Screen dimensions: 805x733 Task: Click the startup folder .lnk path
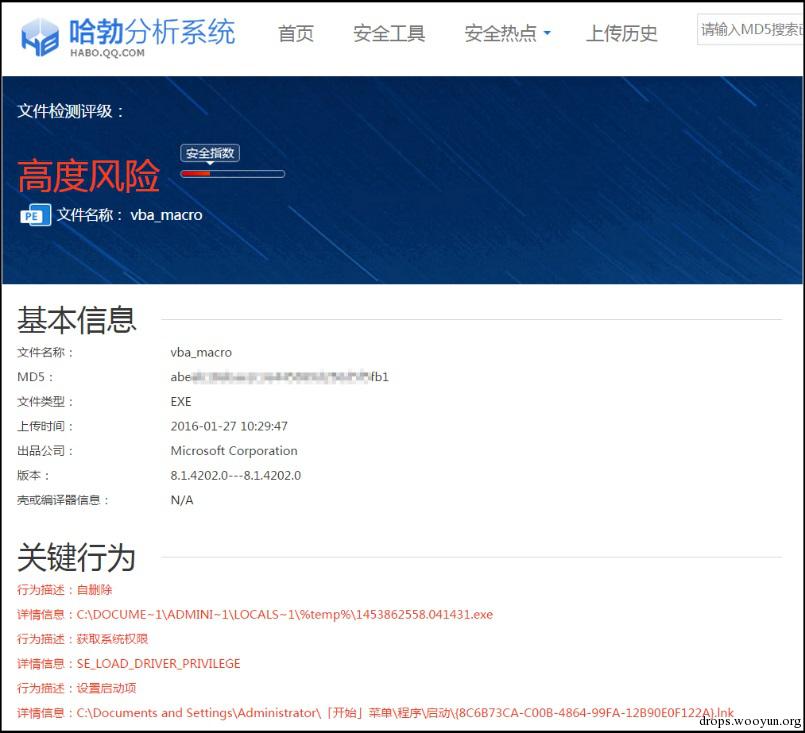pos(405,713)
